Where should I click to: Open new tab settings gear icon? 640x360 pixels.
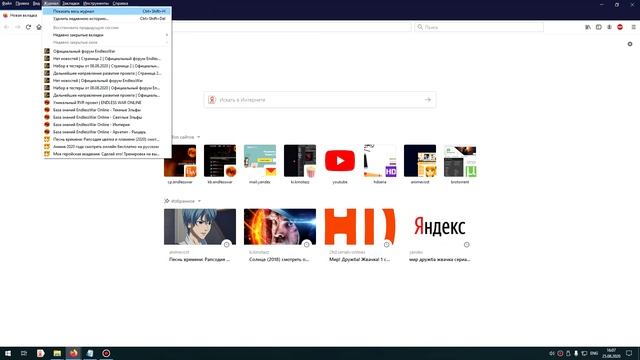coord(630,44)
